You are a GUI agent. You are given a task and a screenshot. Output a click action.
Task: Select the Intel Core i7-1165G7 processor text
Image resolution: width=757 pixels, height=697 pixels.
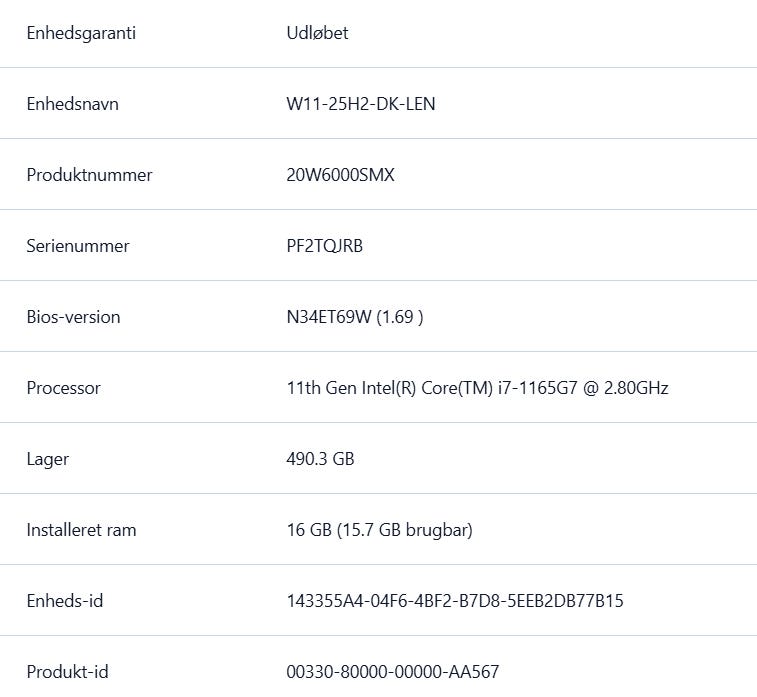[x=477, y=388]
